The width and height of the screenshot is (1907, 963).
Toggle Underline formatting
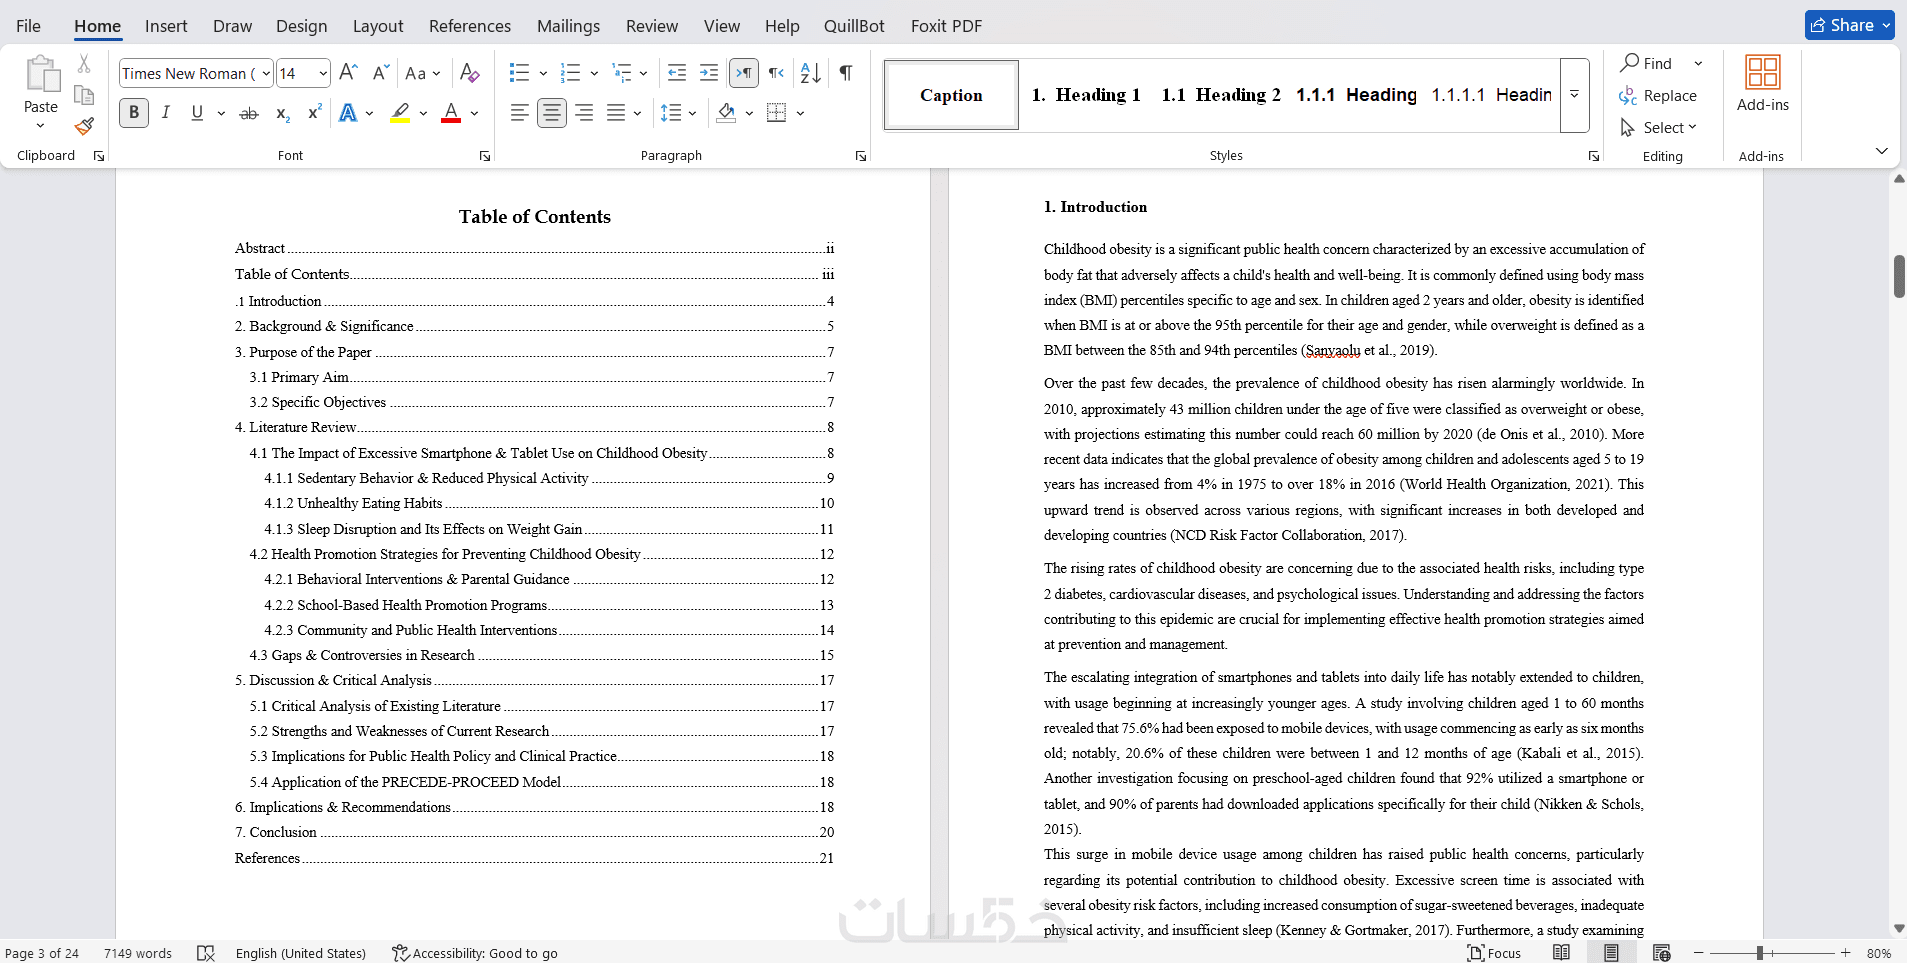pyautogui.click(x=197, y=113)
